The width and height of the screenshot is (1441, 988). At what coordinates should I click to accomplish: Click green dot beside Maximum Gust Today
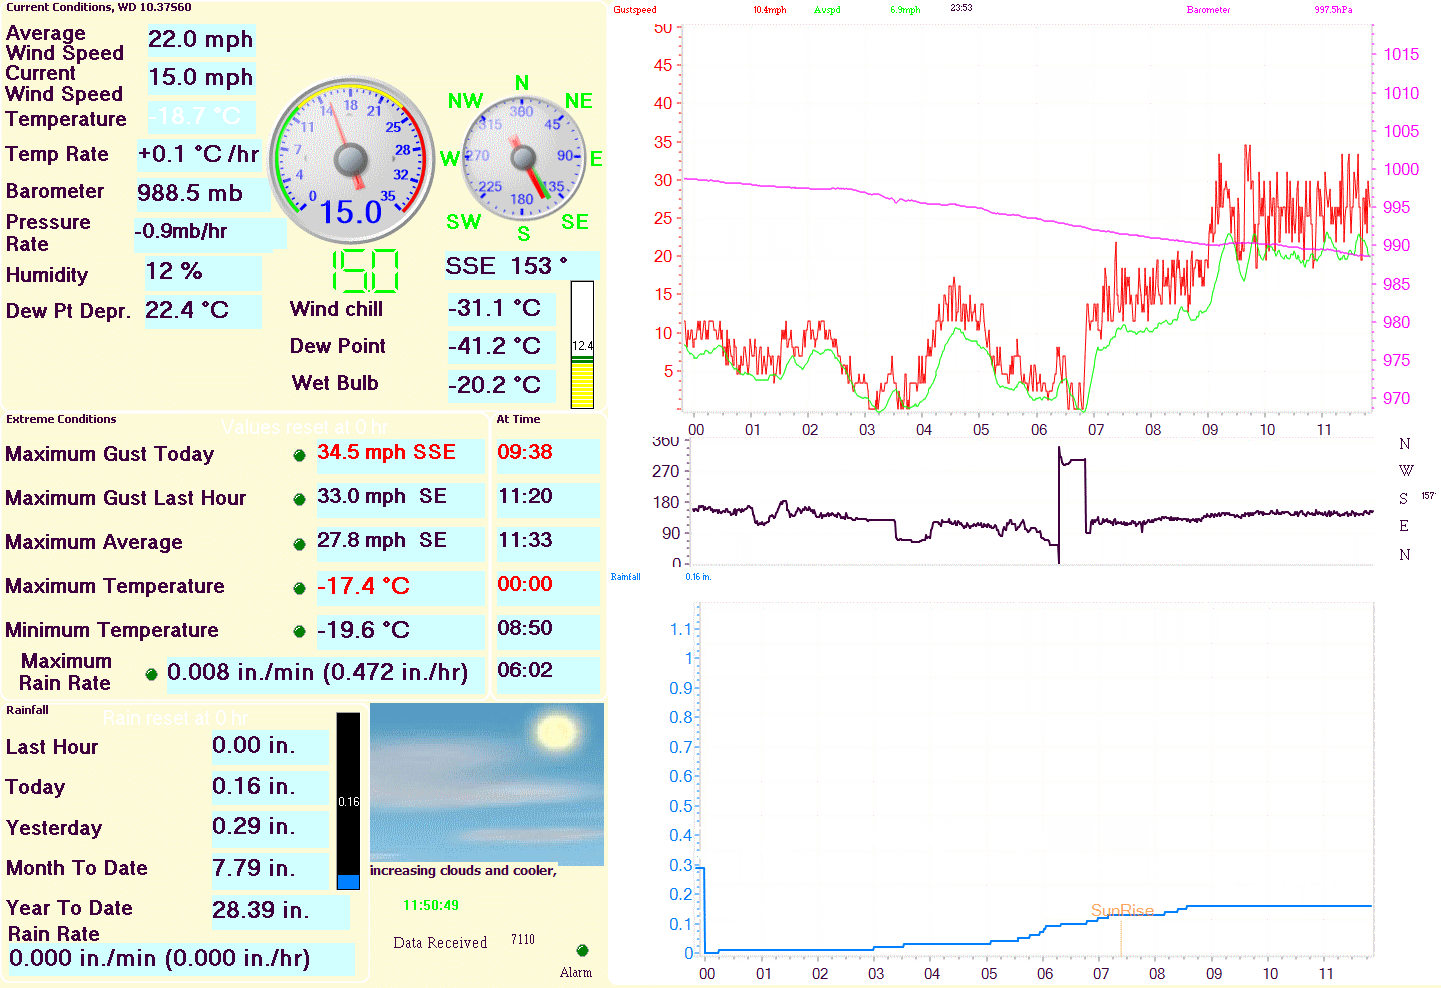299,455
